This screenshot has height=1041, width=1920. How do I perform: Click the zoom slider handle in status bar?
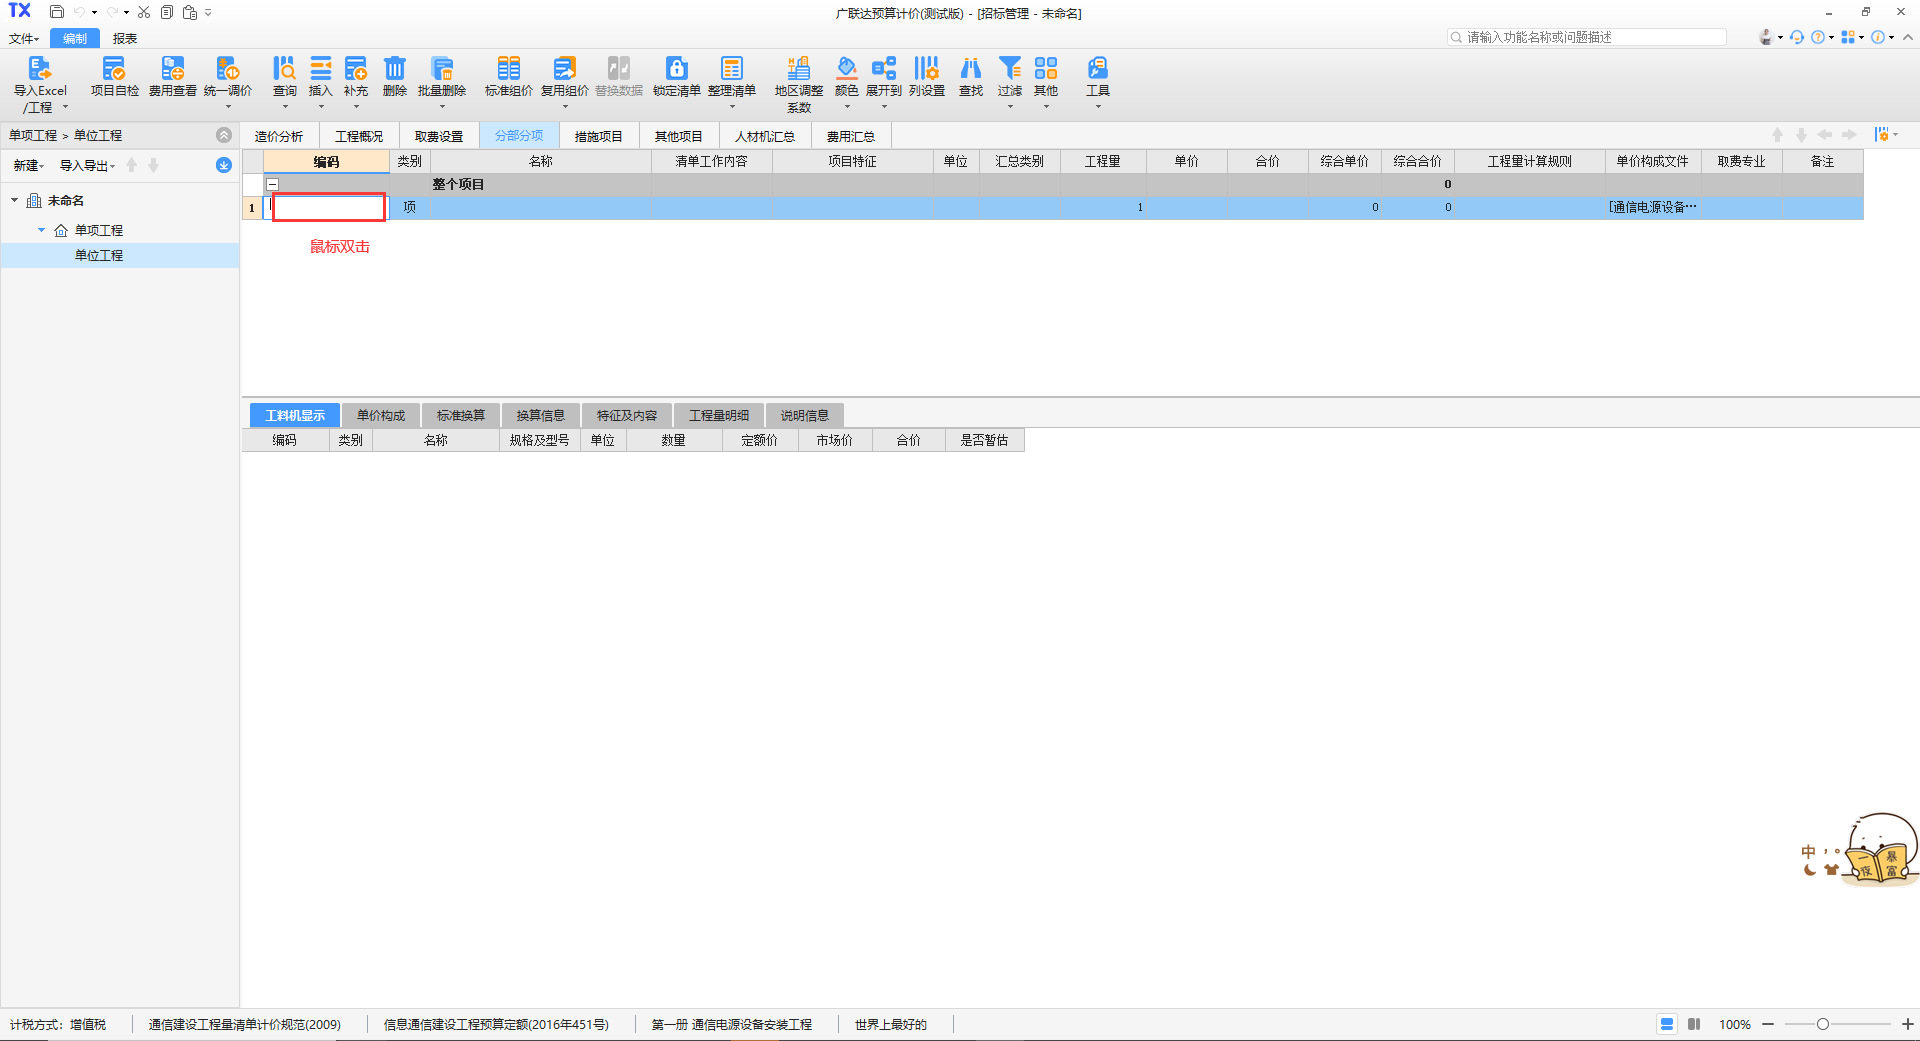[x=1823, y=1024]
